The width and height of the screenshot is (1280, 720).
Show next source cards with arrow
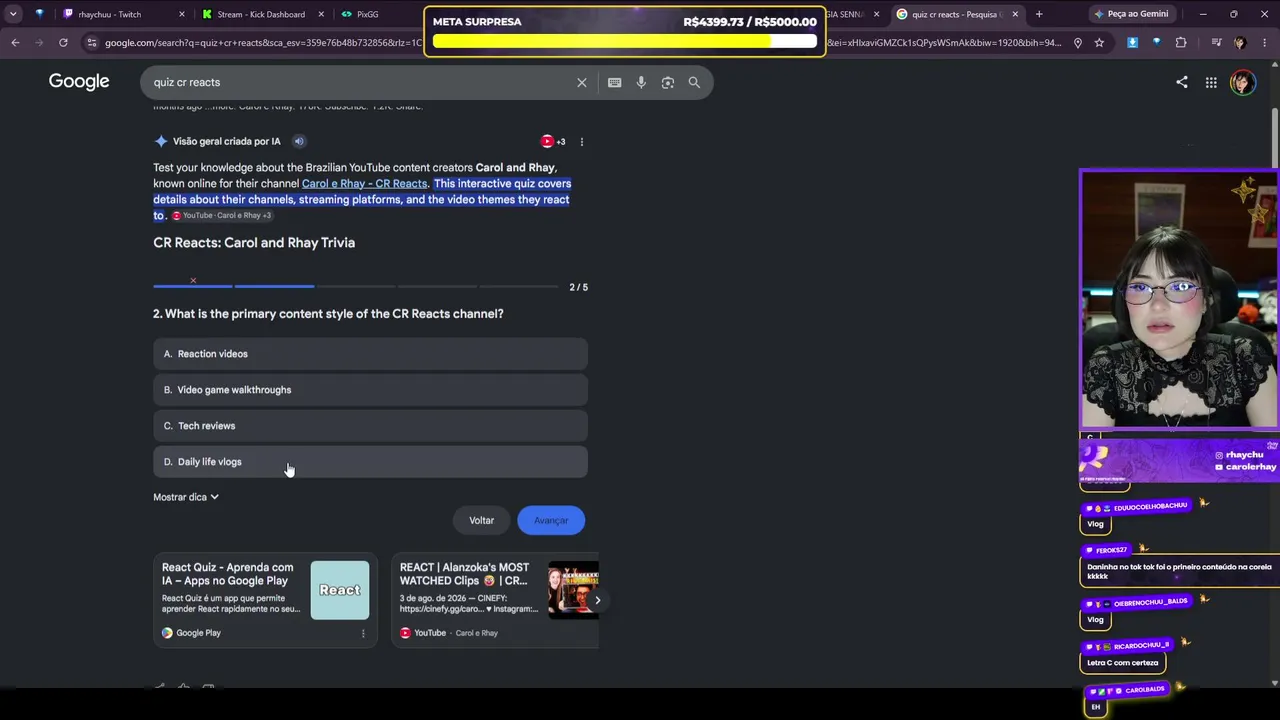[597, 600]
